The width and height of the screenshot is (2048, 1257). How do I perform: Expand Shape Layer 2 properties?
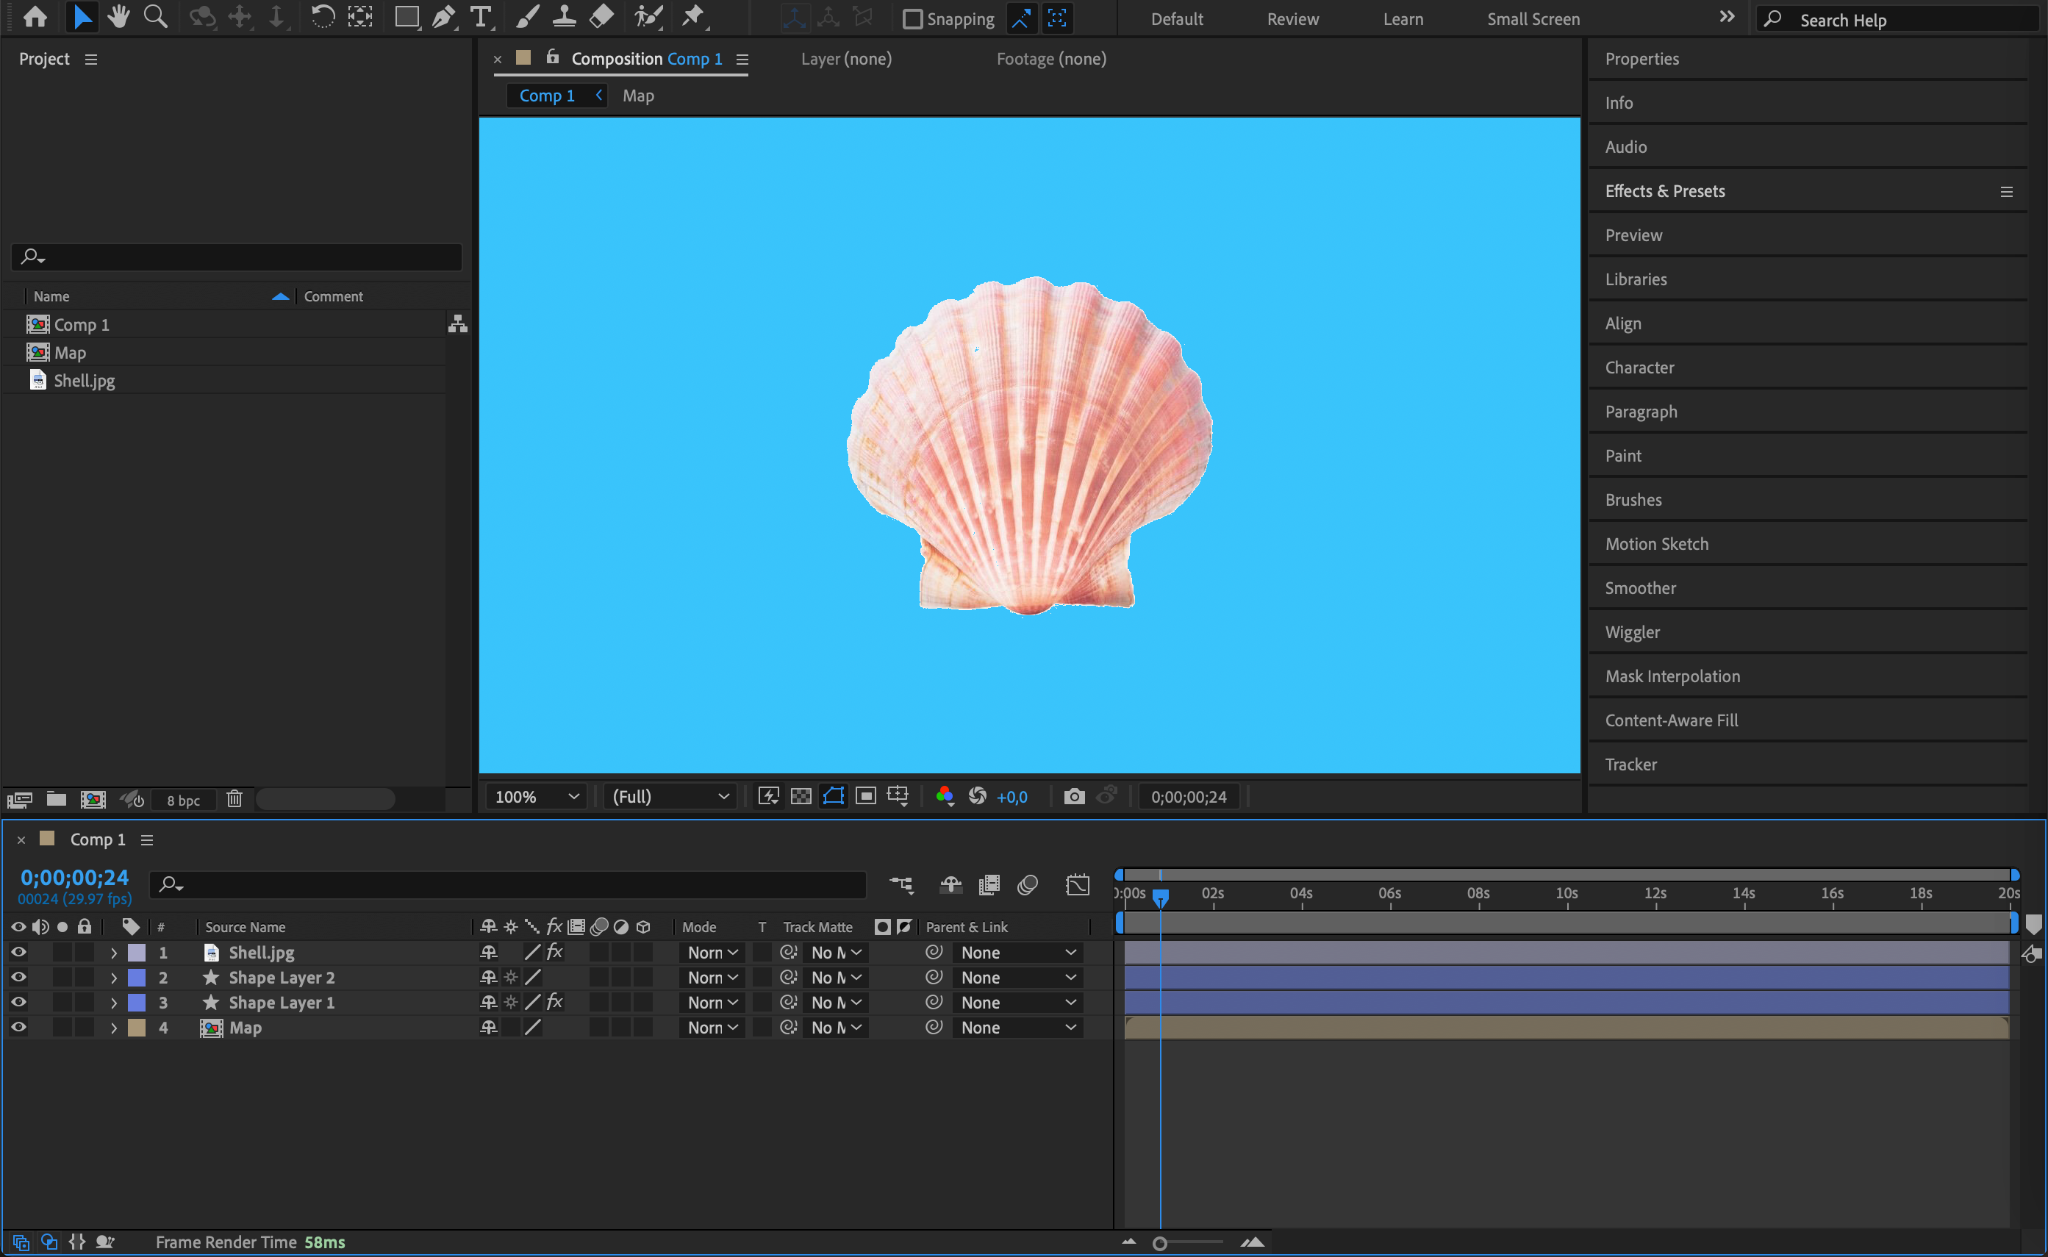coord(113,978)
